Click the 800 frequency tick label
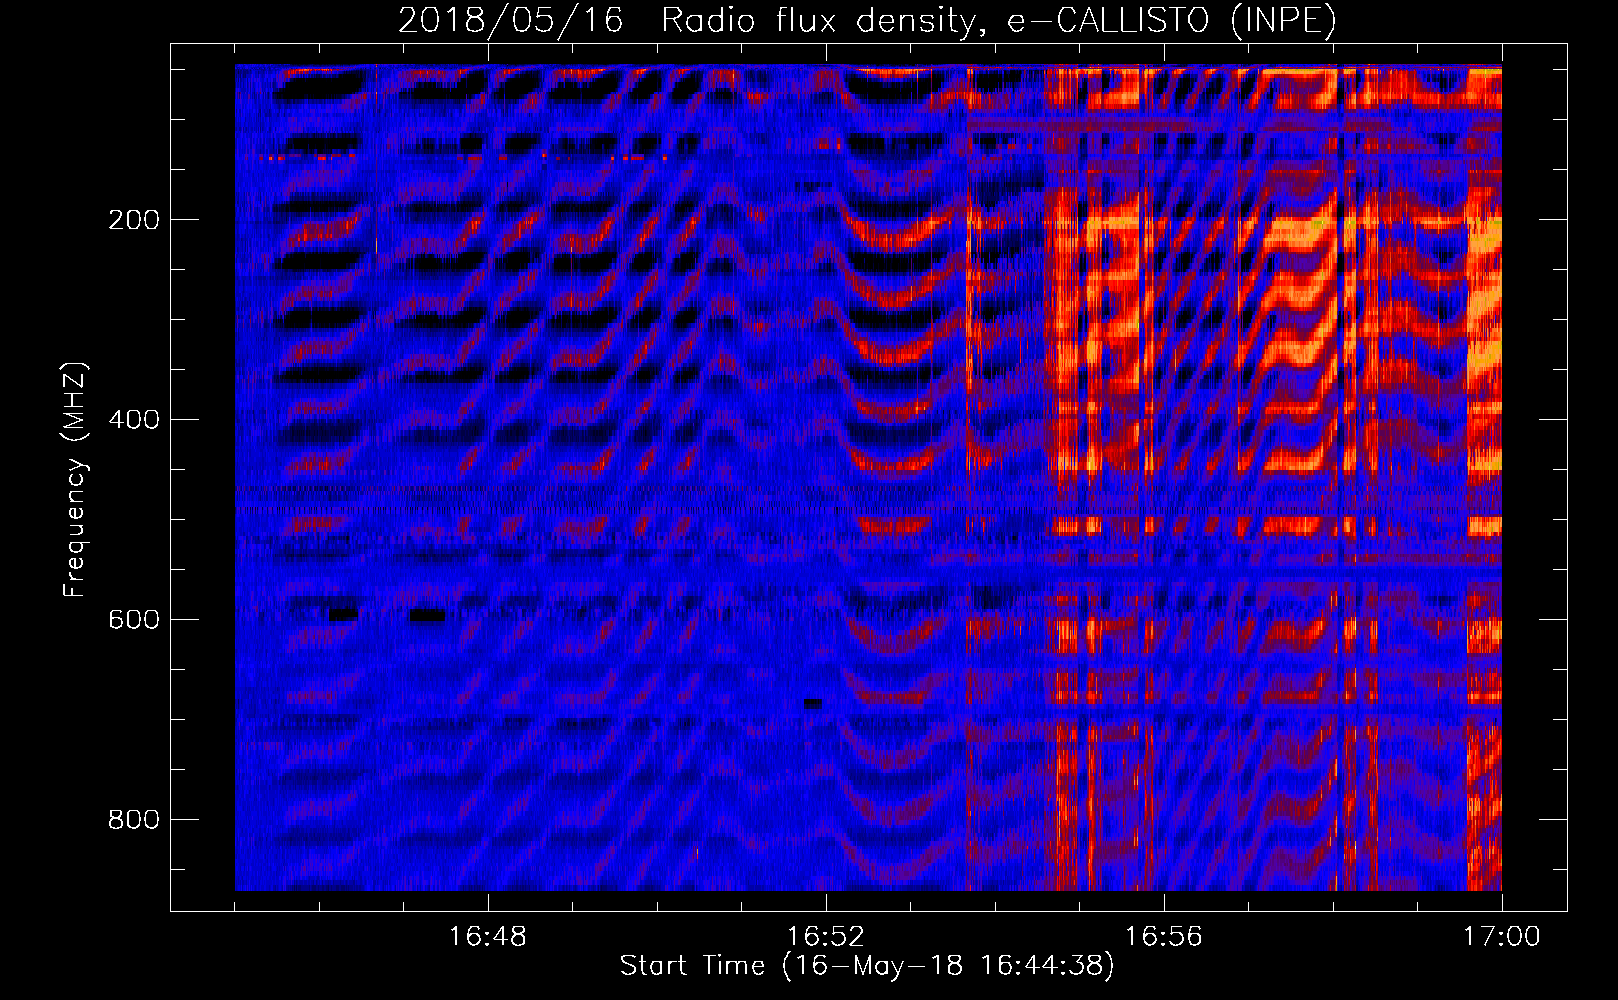This screenshot has width=1618, height=1000. [x=134, y=820]
